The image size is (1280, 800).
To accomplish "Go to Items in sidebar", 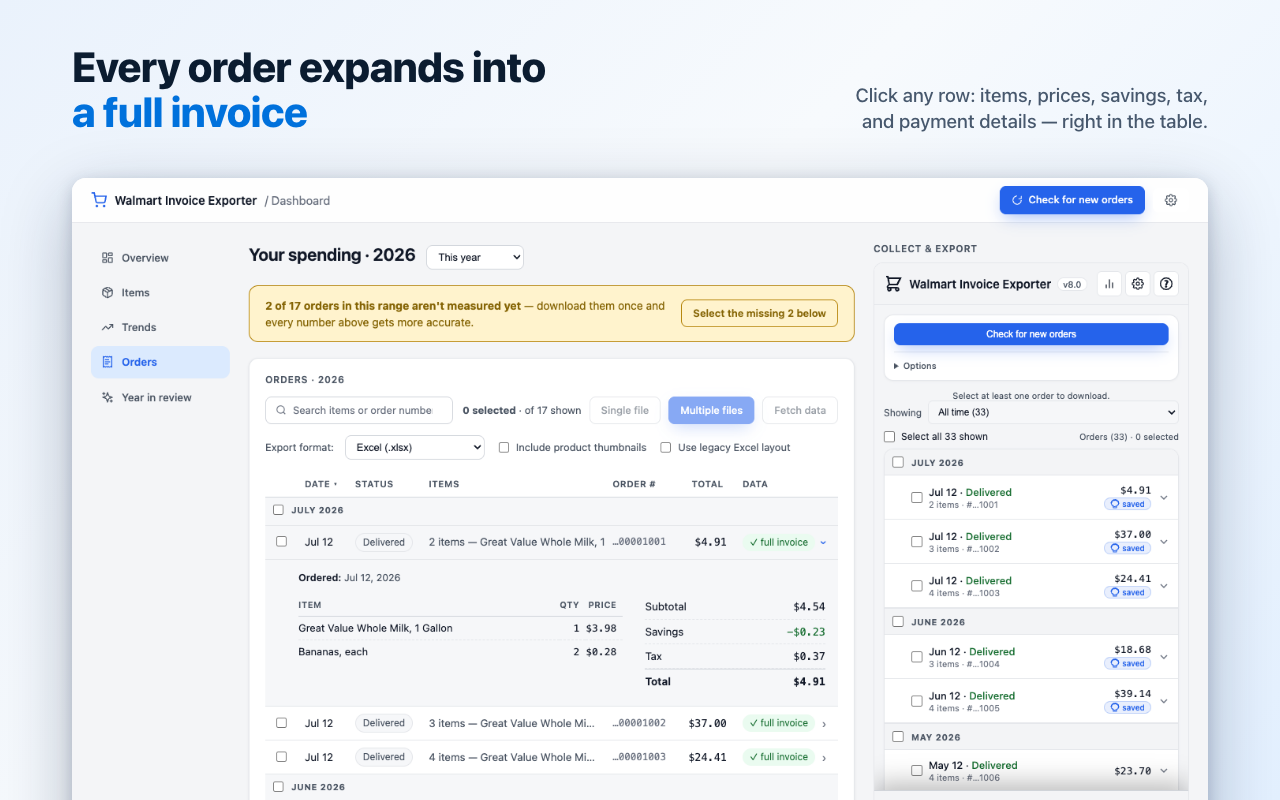I will click(160, 293).
